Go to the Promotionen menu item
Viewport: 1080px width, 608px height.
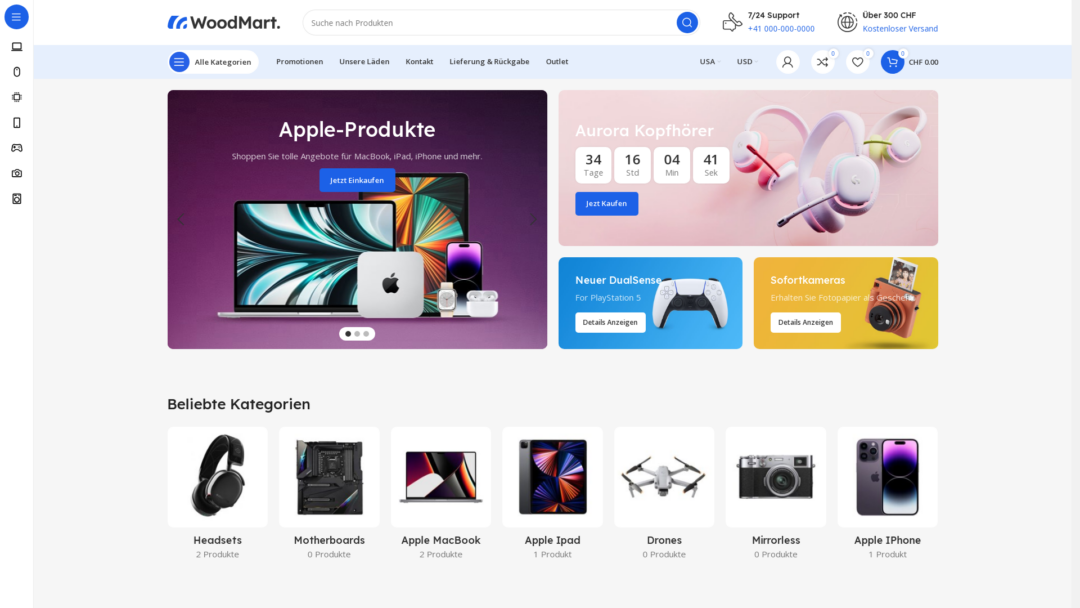click(x=300, y=62)
